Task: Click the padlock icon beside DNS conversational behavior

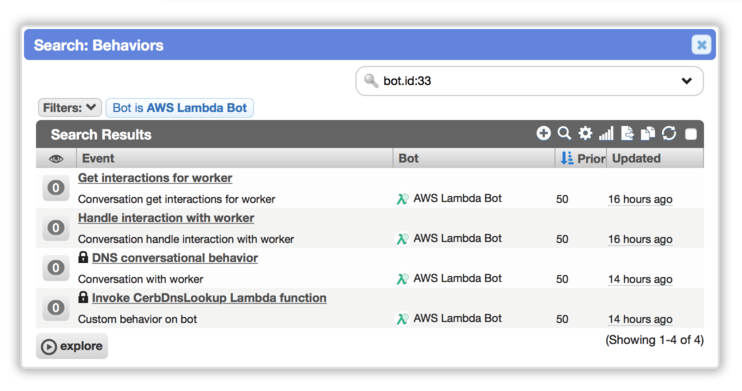Action: [x=83, y=257]
